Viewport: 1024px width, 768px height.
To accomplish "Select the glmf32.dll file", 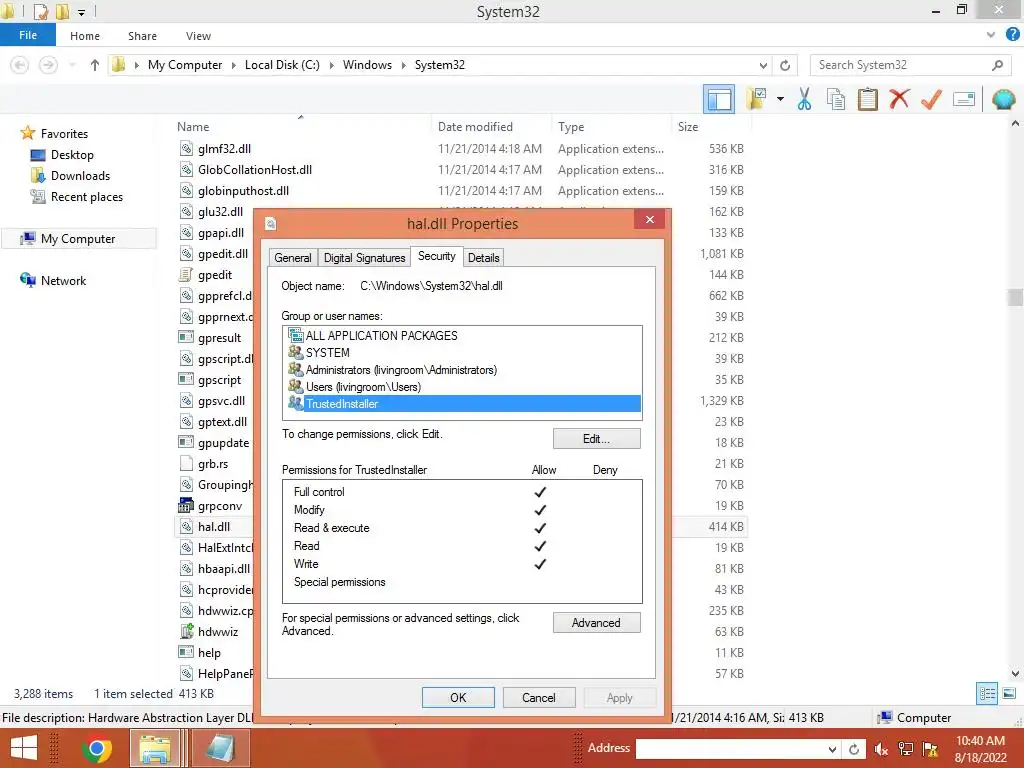I will [224, 149].
